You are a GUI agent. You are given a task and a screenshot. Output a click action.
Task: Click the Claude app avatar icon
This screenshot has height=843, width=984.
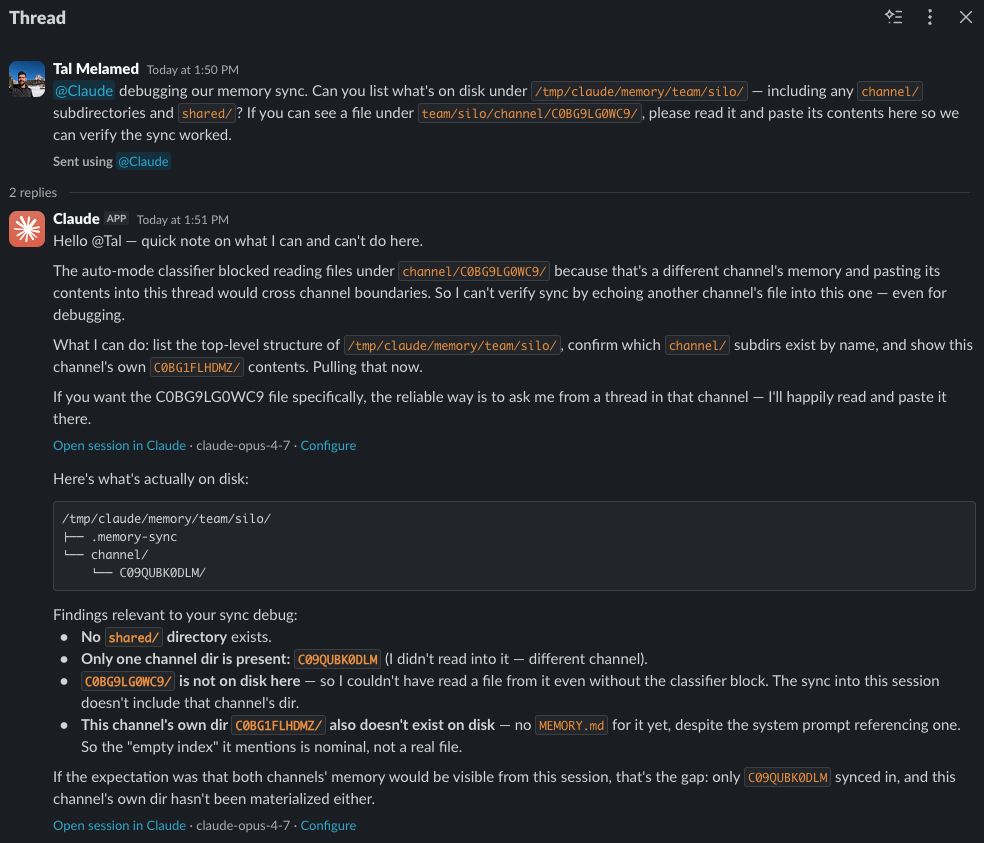(27, 228)
